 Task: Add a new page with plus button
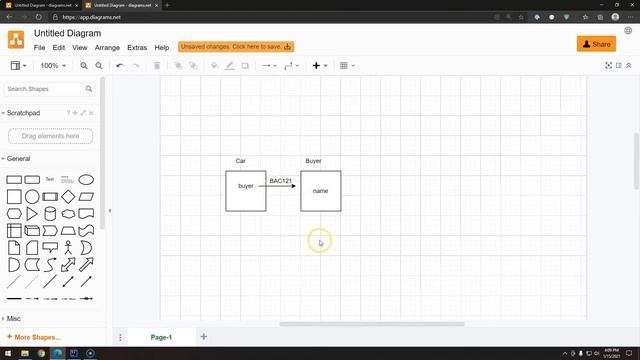[204, 337]
